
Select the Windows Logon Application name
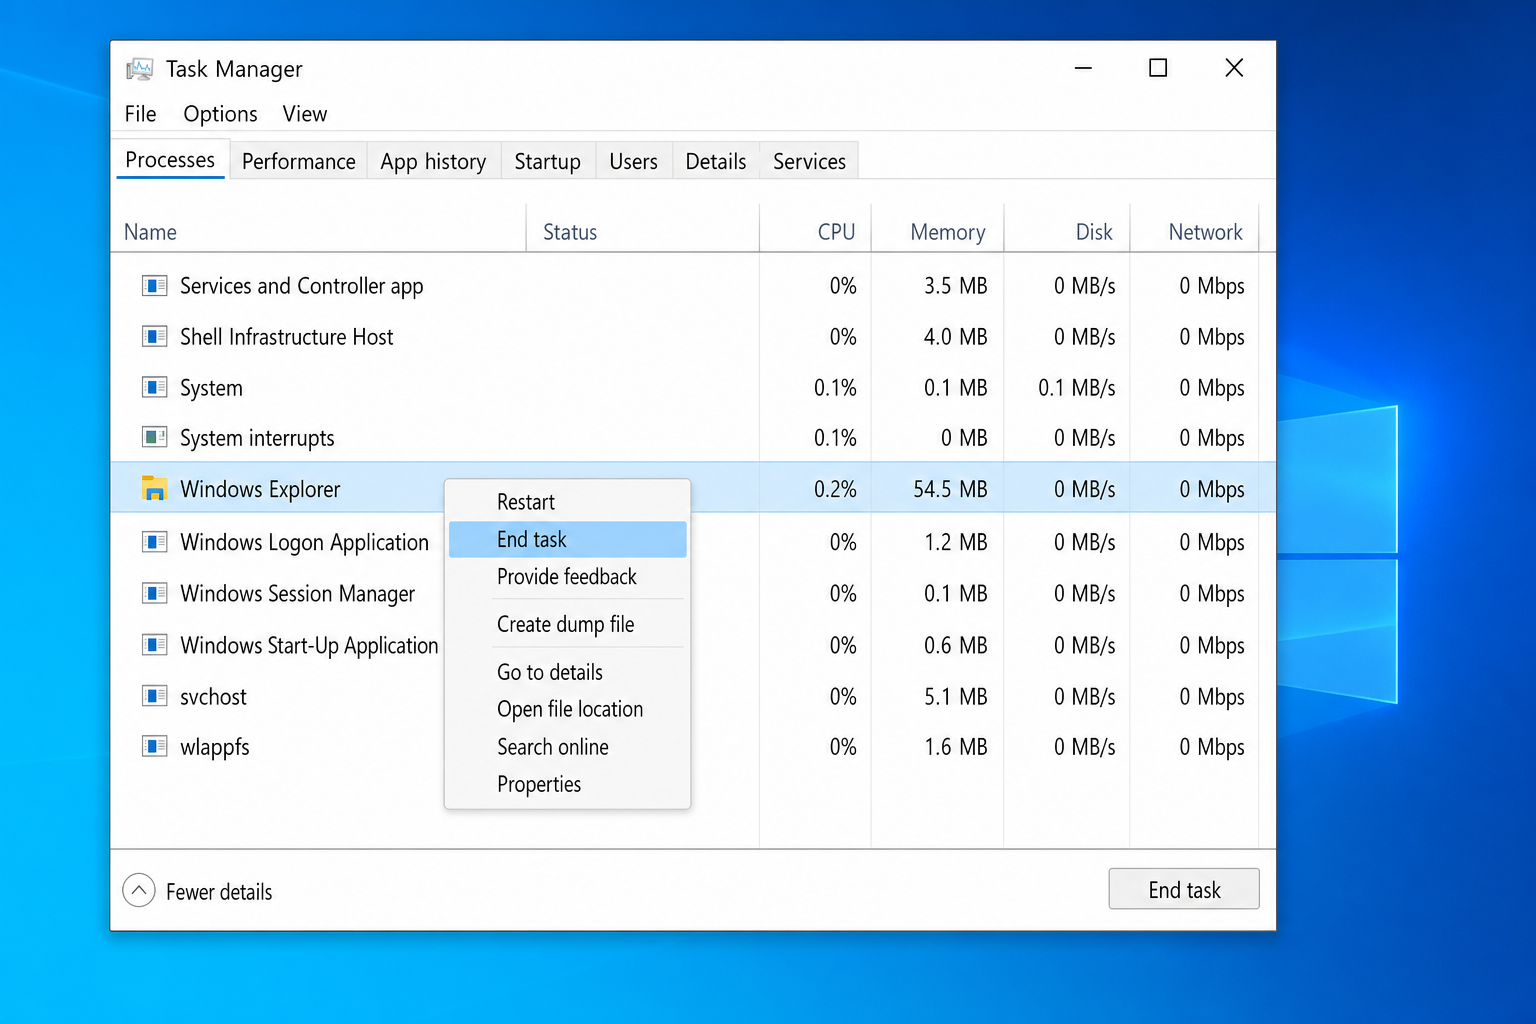point(304,542)
